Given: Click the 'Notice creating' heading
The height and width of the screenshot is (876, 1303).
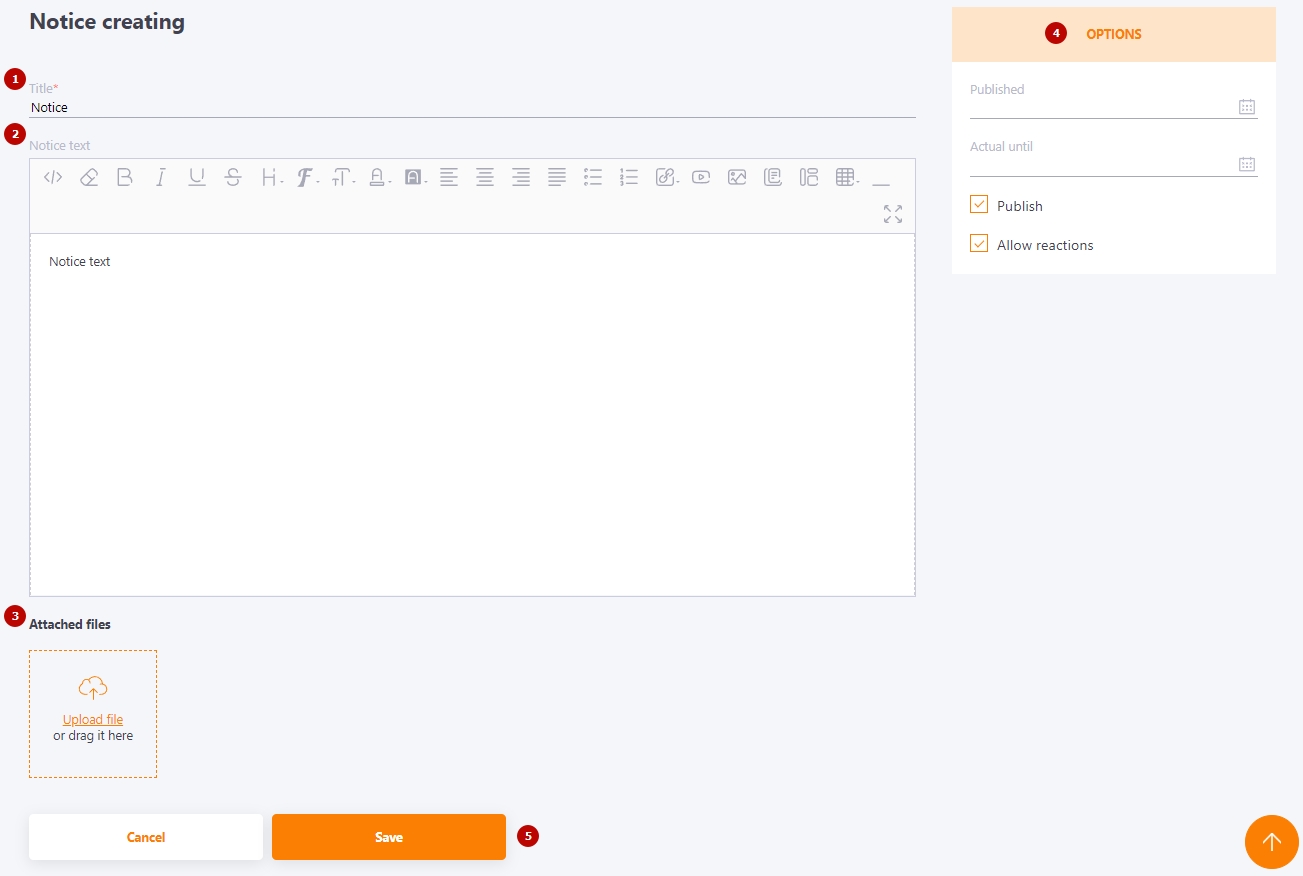Looking at the screenshot, I should click(107, 21).
